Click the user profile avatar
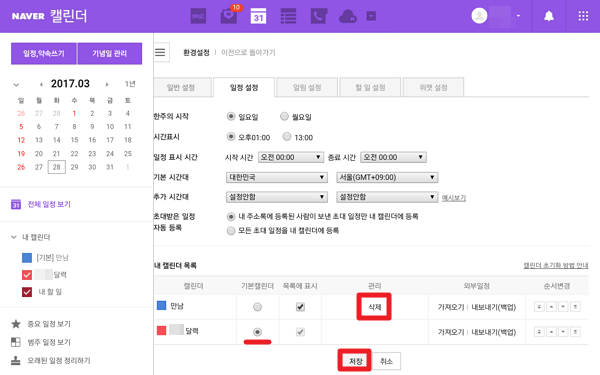The image size is (600, 375). (479, 16)
